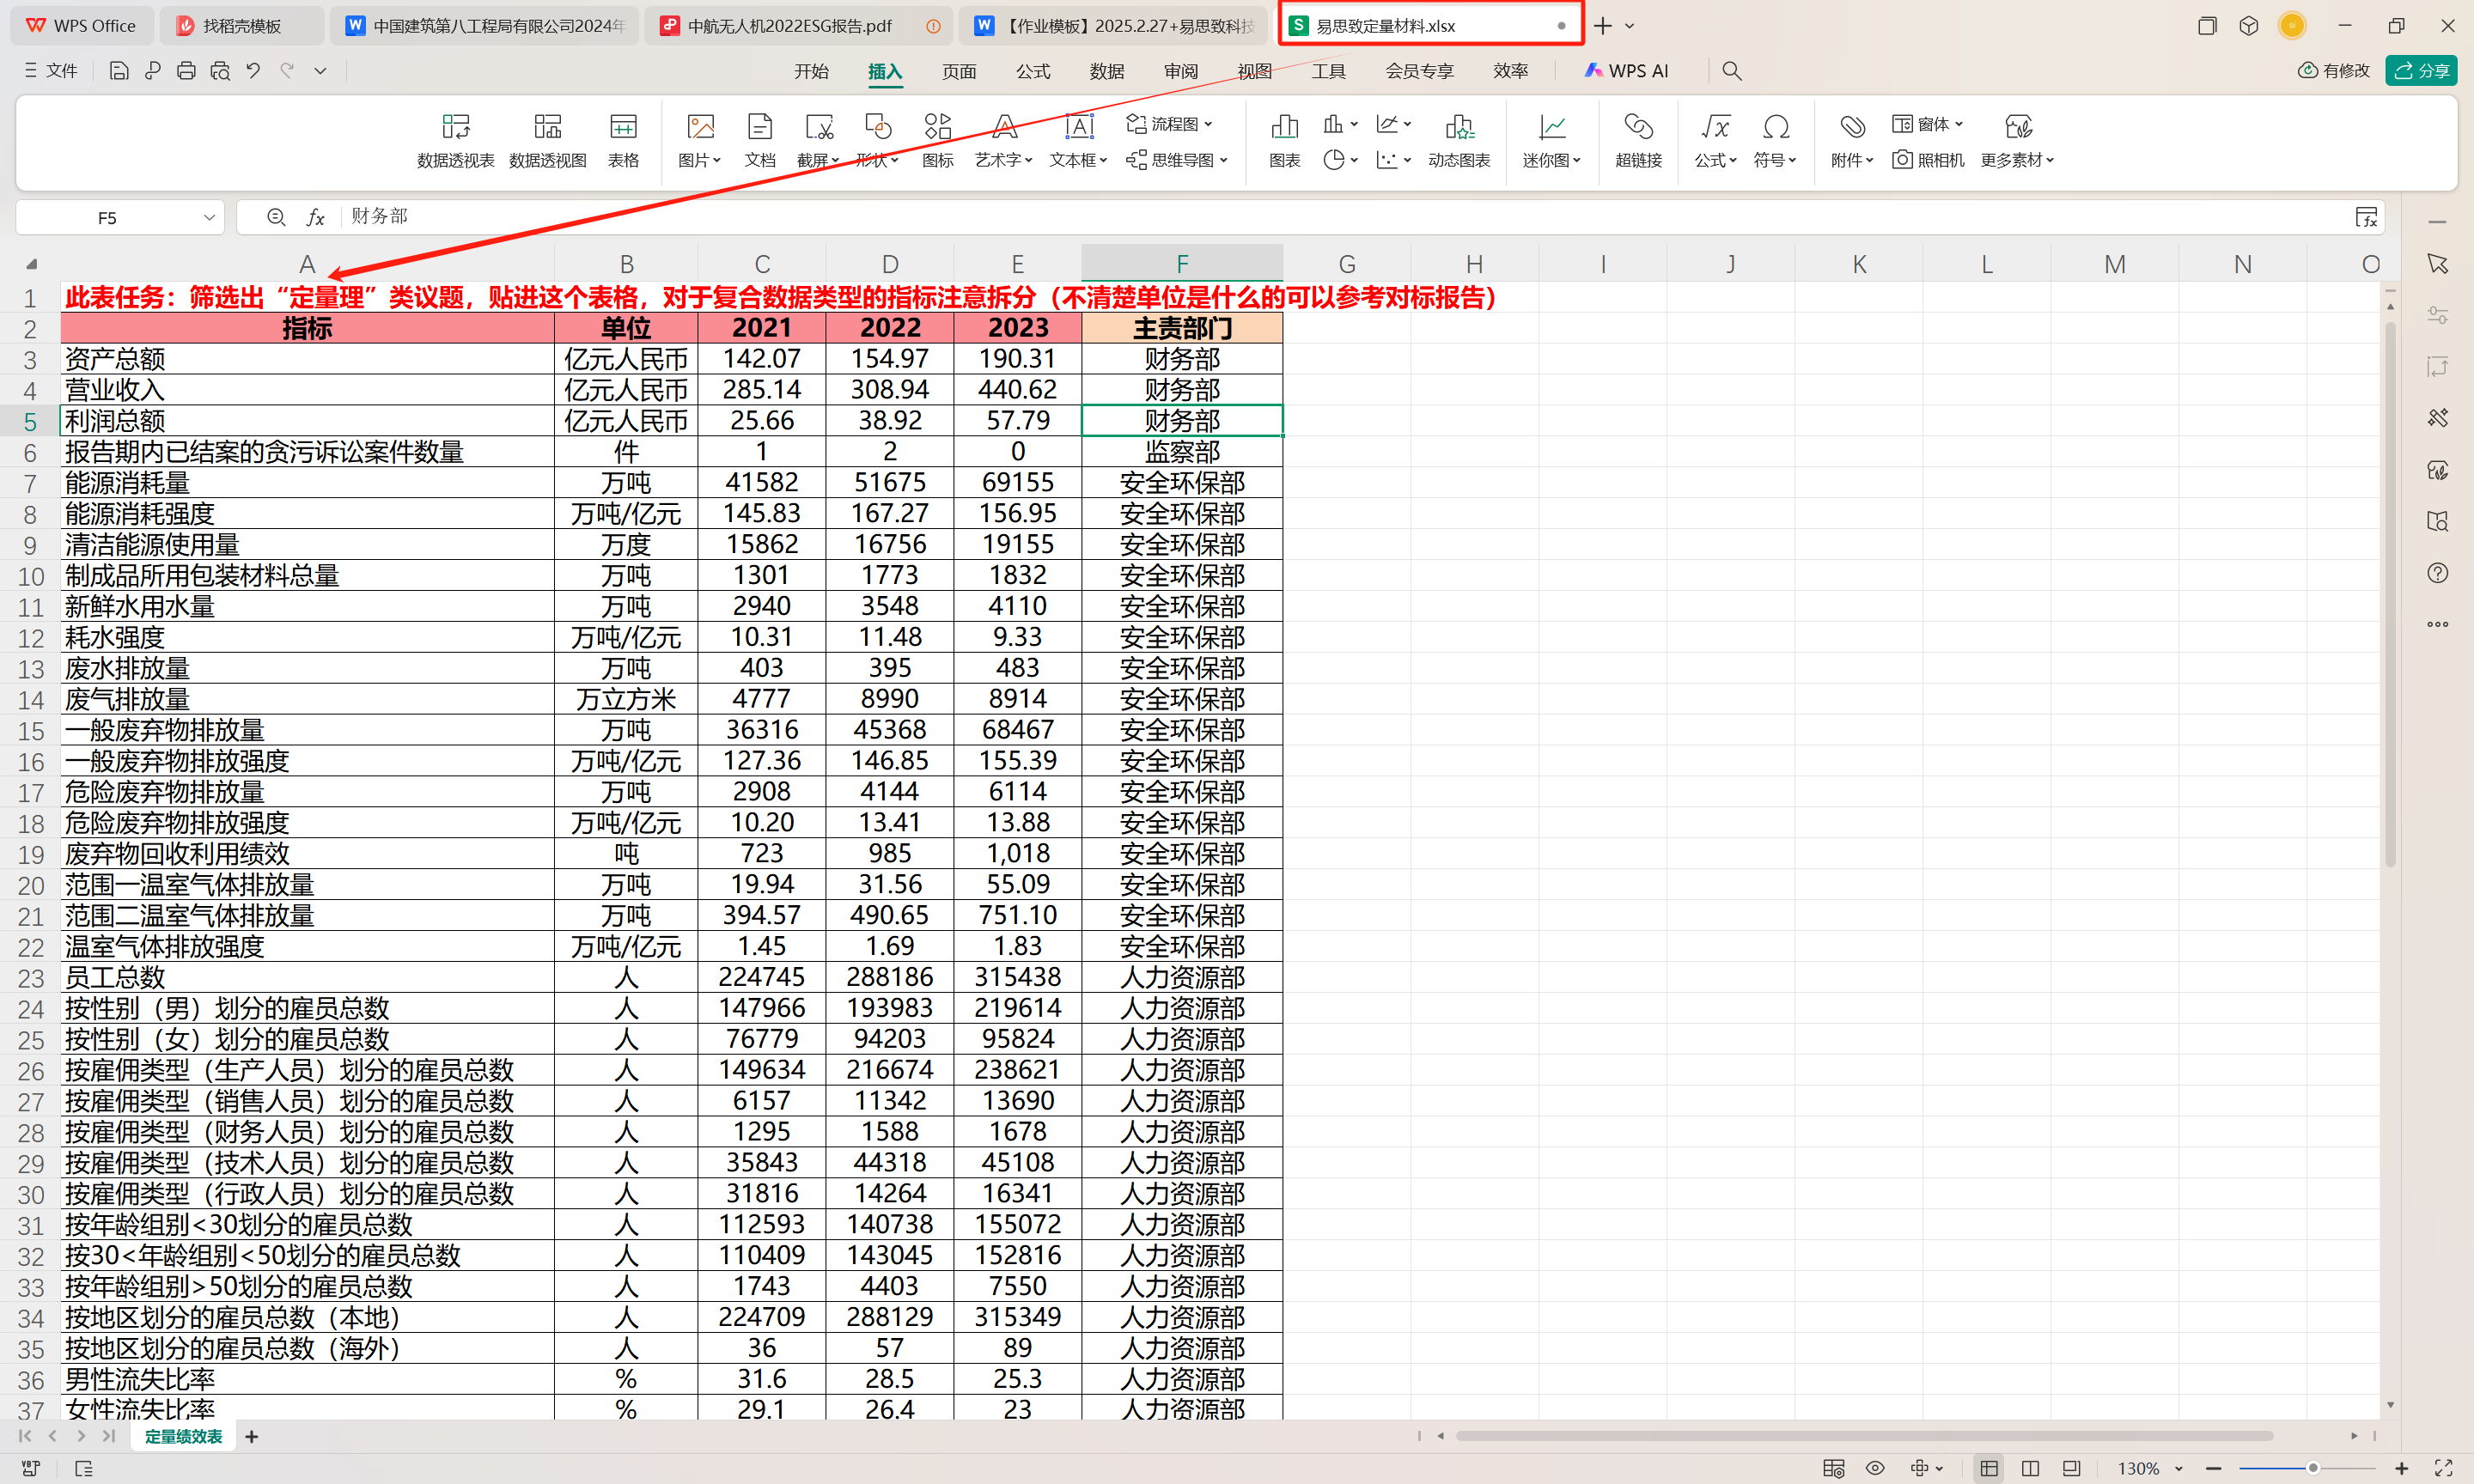Zoom out with the minus icon
Screen dimensions: 2474x1484
(x=2214, y=1468)
